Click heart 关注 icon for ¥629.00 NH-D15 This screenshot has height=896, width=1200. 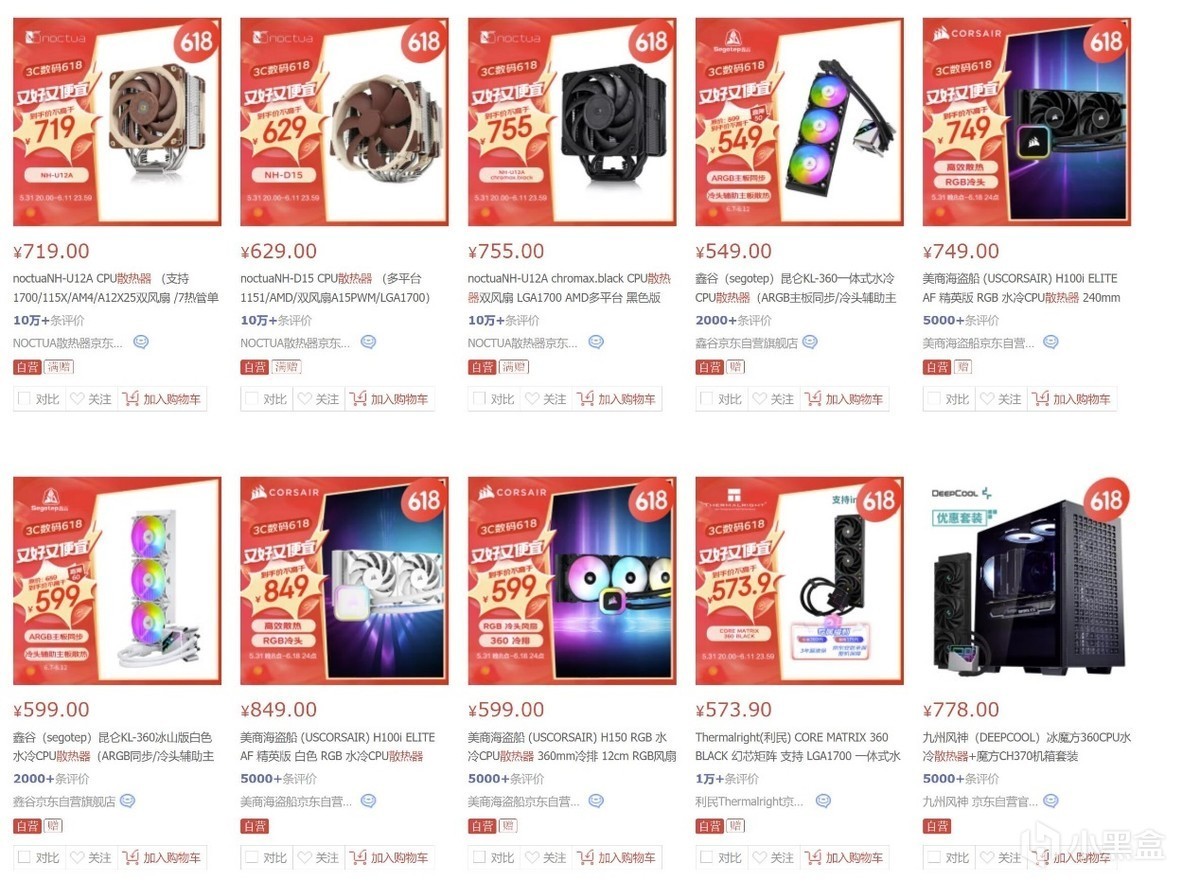click(304, 399)
